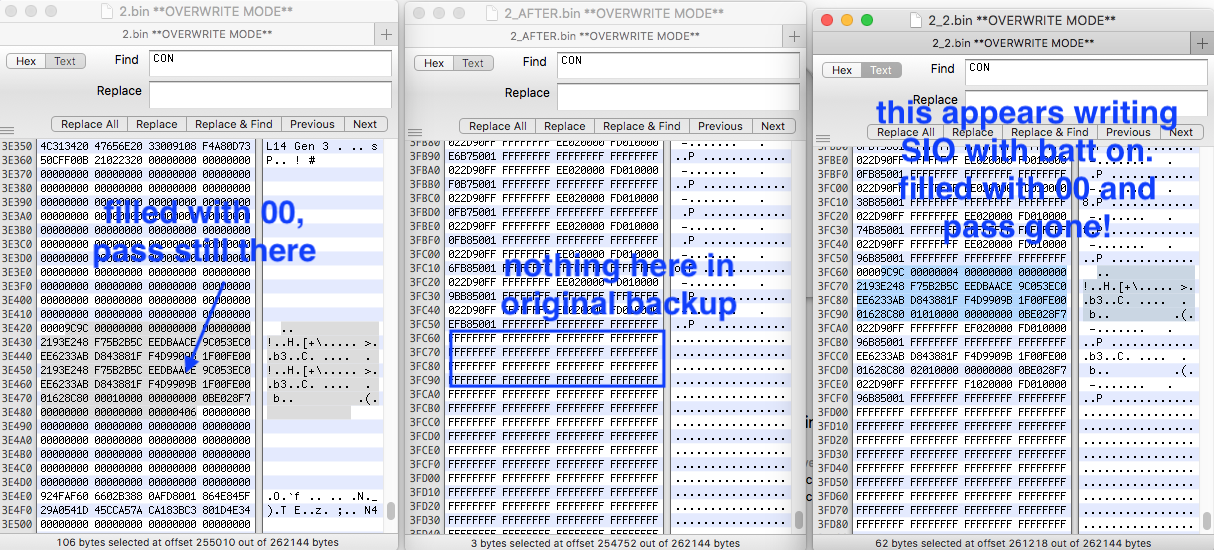1214x550 pixels.
Task: Click offset row 3FD30 in 2_AFTER.bin window
Action: tap(426, 521)
